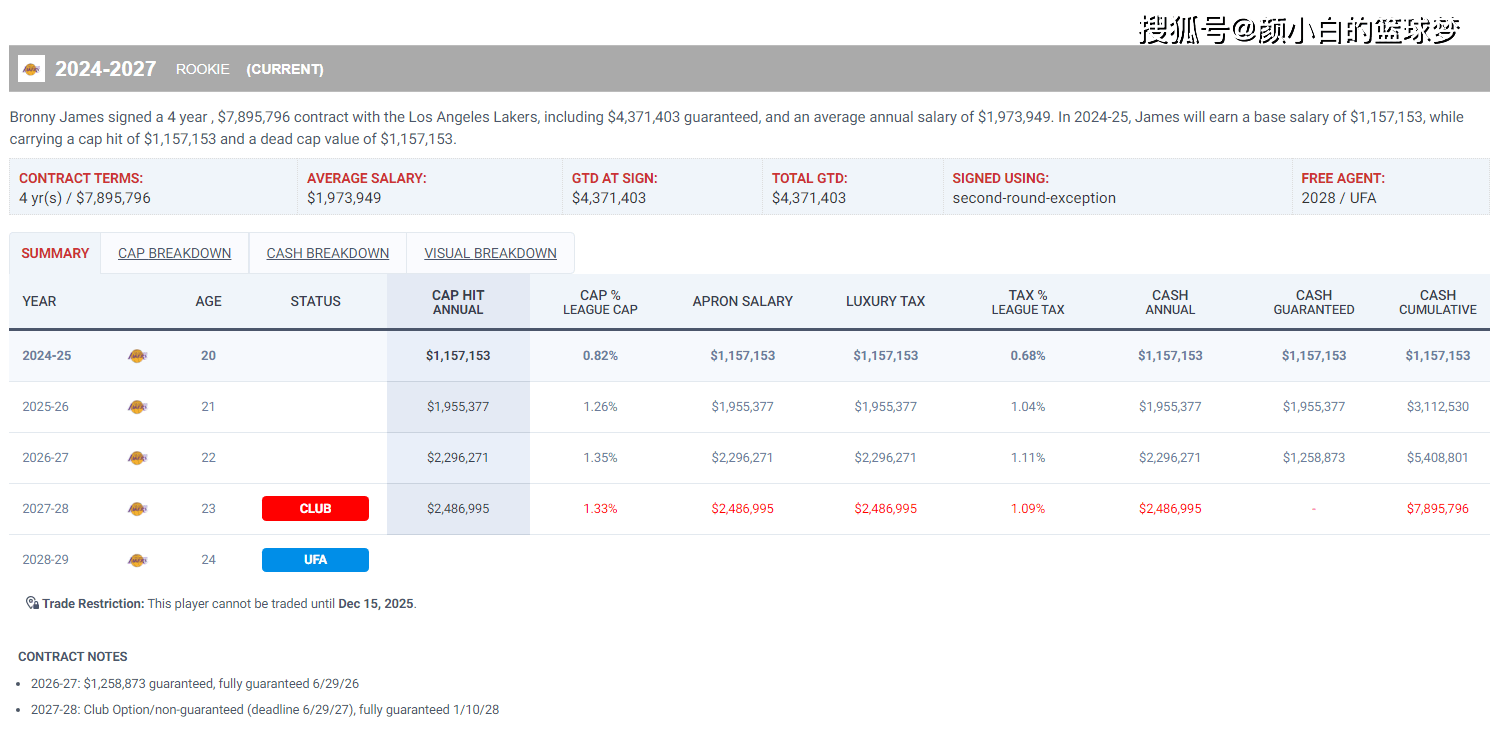The image size is (1494, 729).
Task: Click the Status column header
Action: tap(315, 301)
